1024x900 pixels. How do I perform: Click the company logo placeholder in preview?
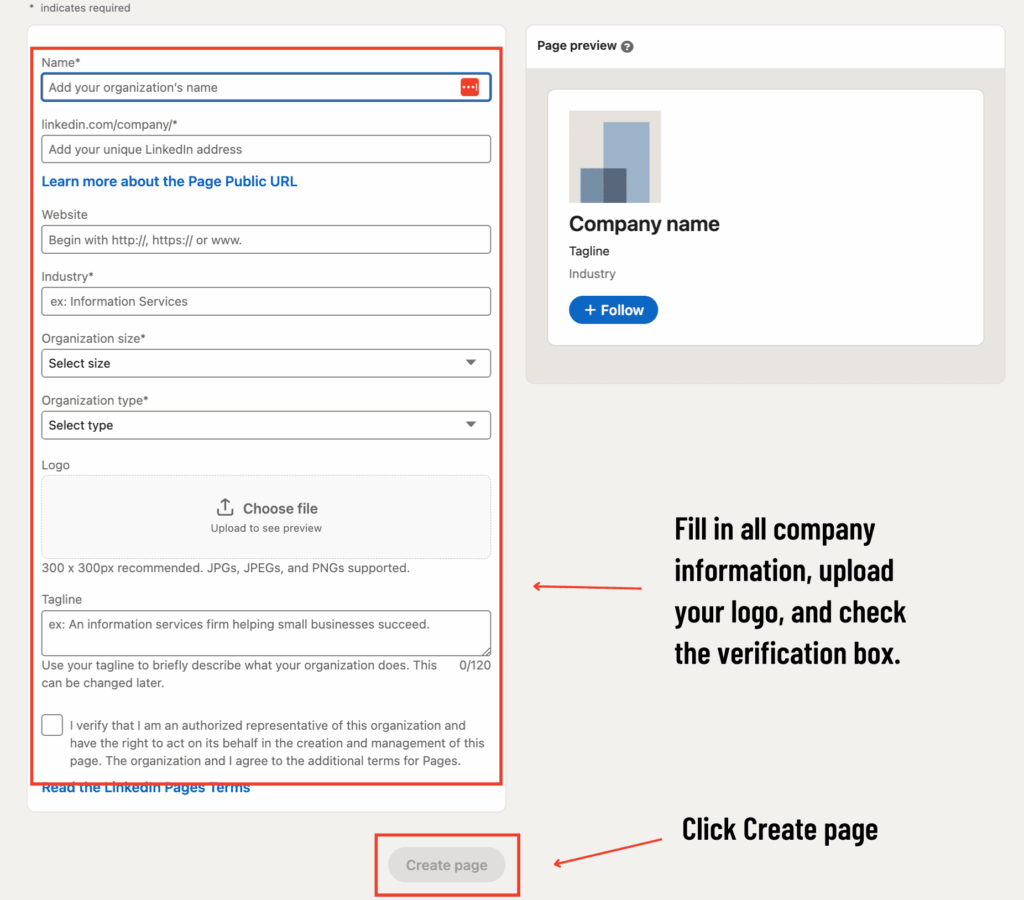click(x=614, y=157)
